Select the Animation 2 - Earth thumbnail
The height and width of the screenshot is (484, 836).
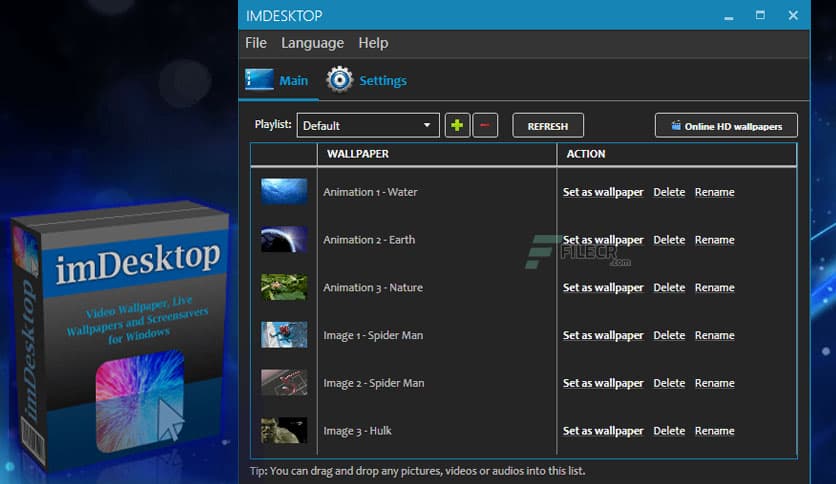284,239
